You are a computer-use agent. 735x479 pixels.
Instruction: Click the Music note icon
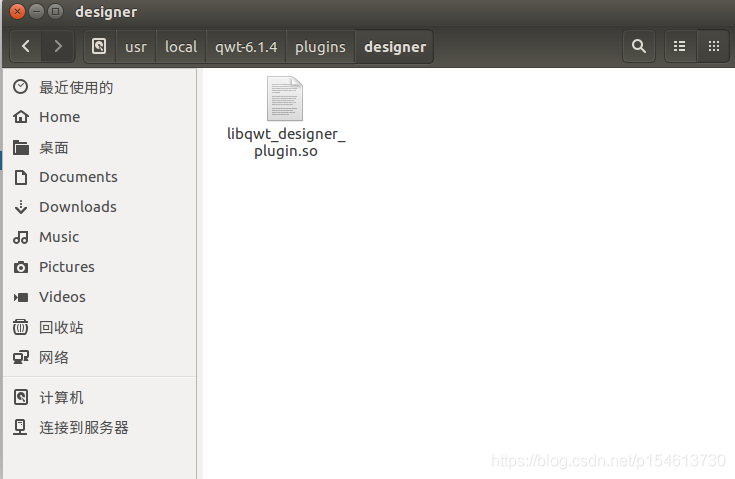21,237
